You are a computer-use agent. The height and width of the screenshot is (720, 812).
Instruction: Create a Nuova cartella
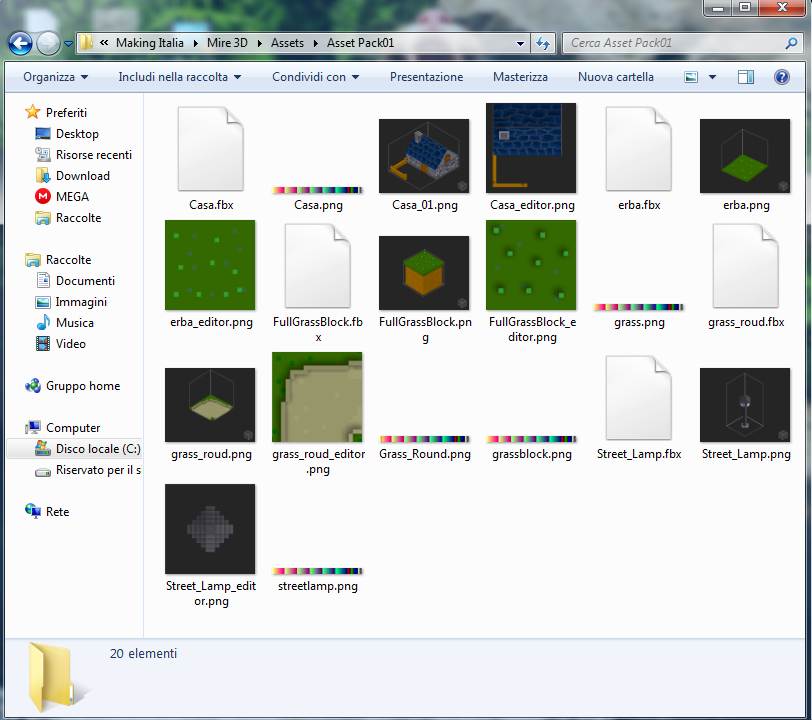pyautogui.click(x=615, y=77)
